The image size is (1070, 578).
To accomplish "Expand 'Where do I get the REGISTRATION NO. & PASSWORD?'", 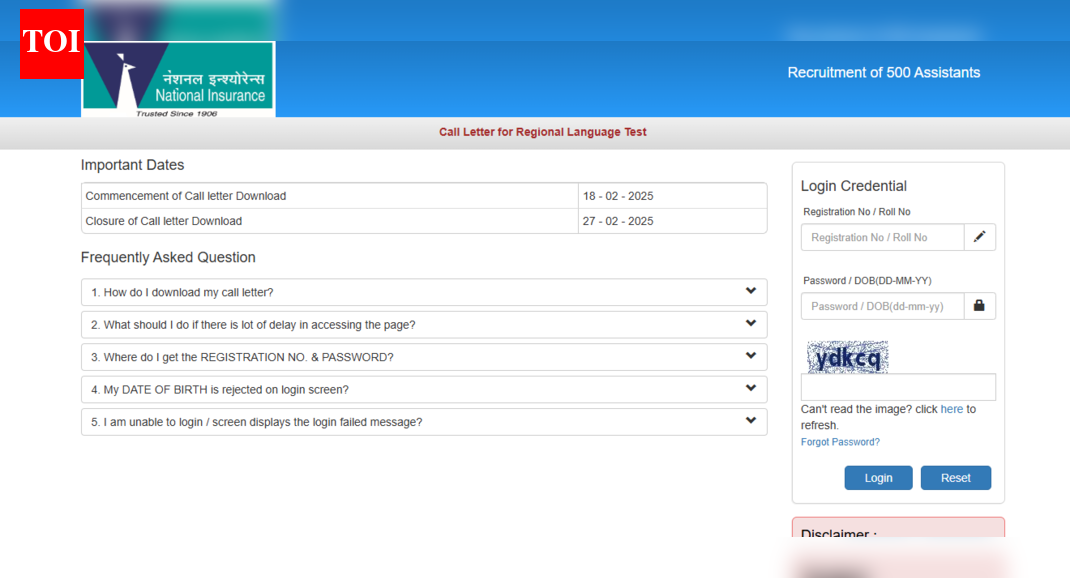I will (x=424, y=357).
